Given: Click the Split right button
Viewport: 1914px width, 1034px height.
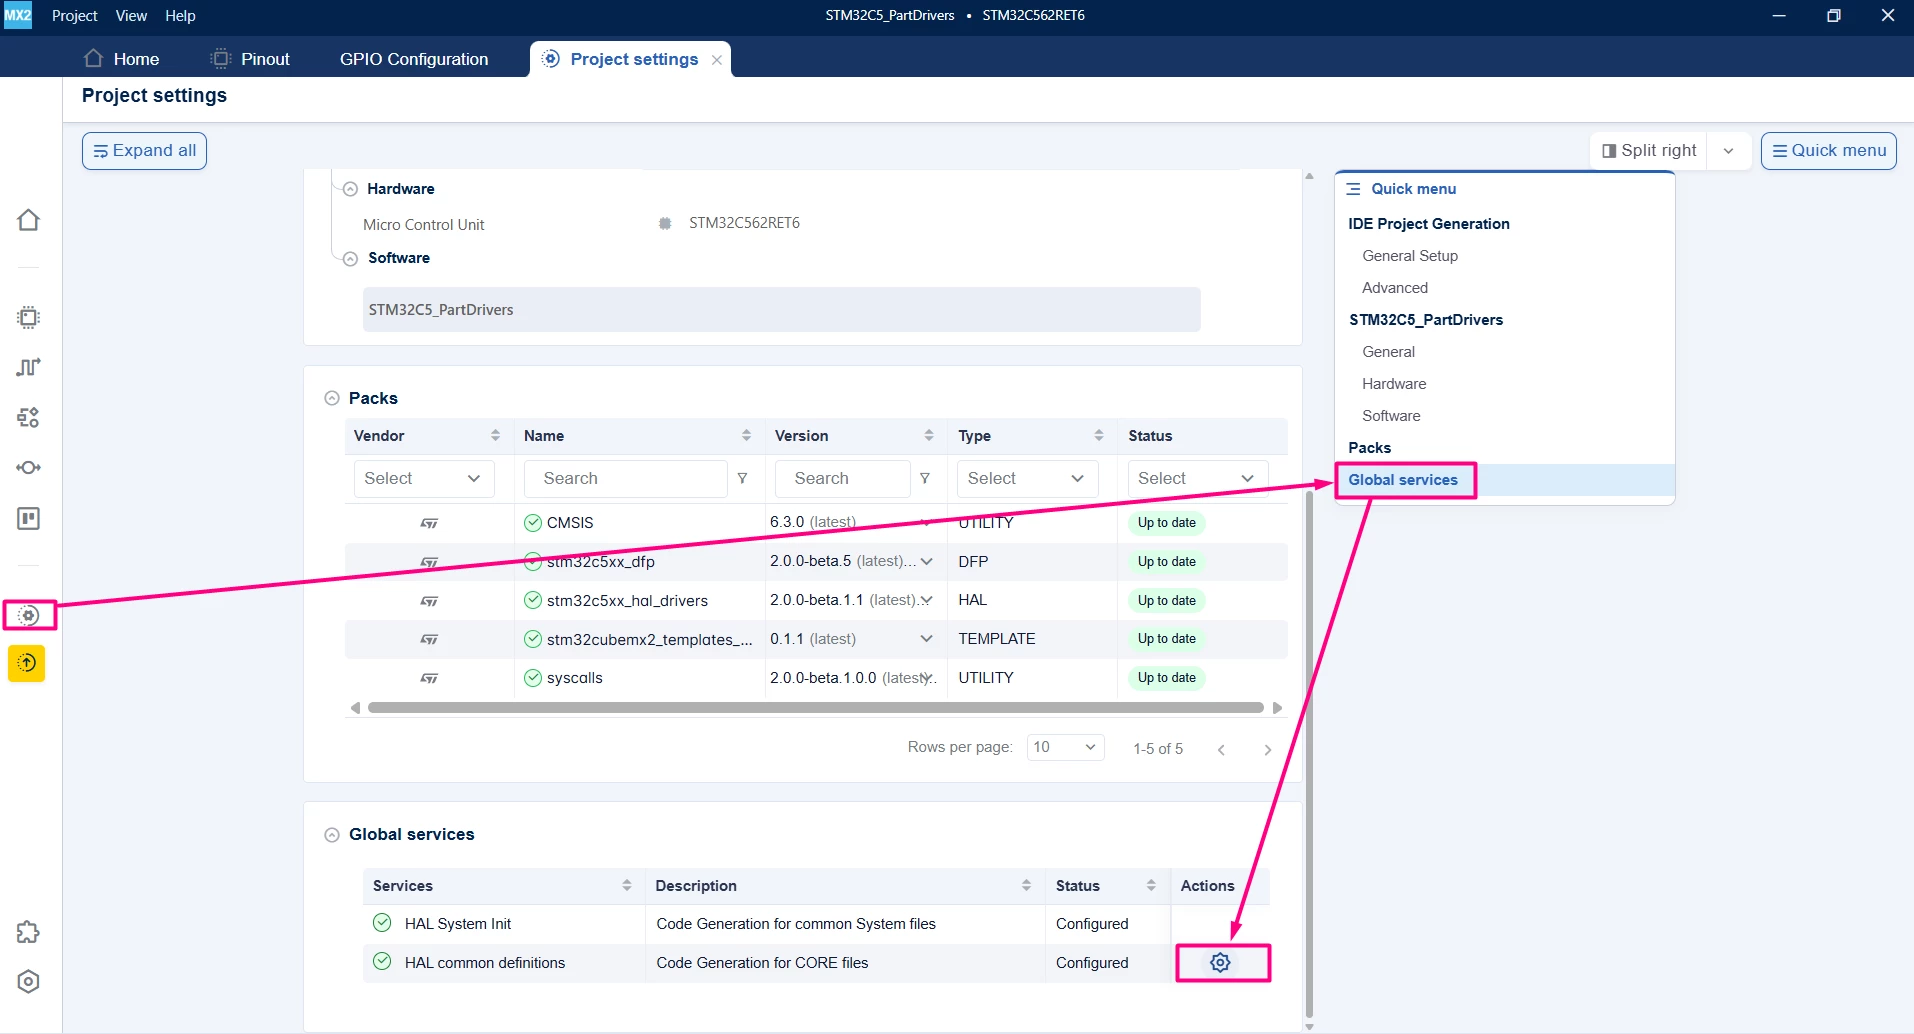Looking at the screenshot, I should coord(1649,151).
